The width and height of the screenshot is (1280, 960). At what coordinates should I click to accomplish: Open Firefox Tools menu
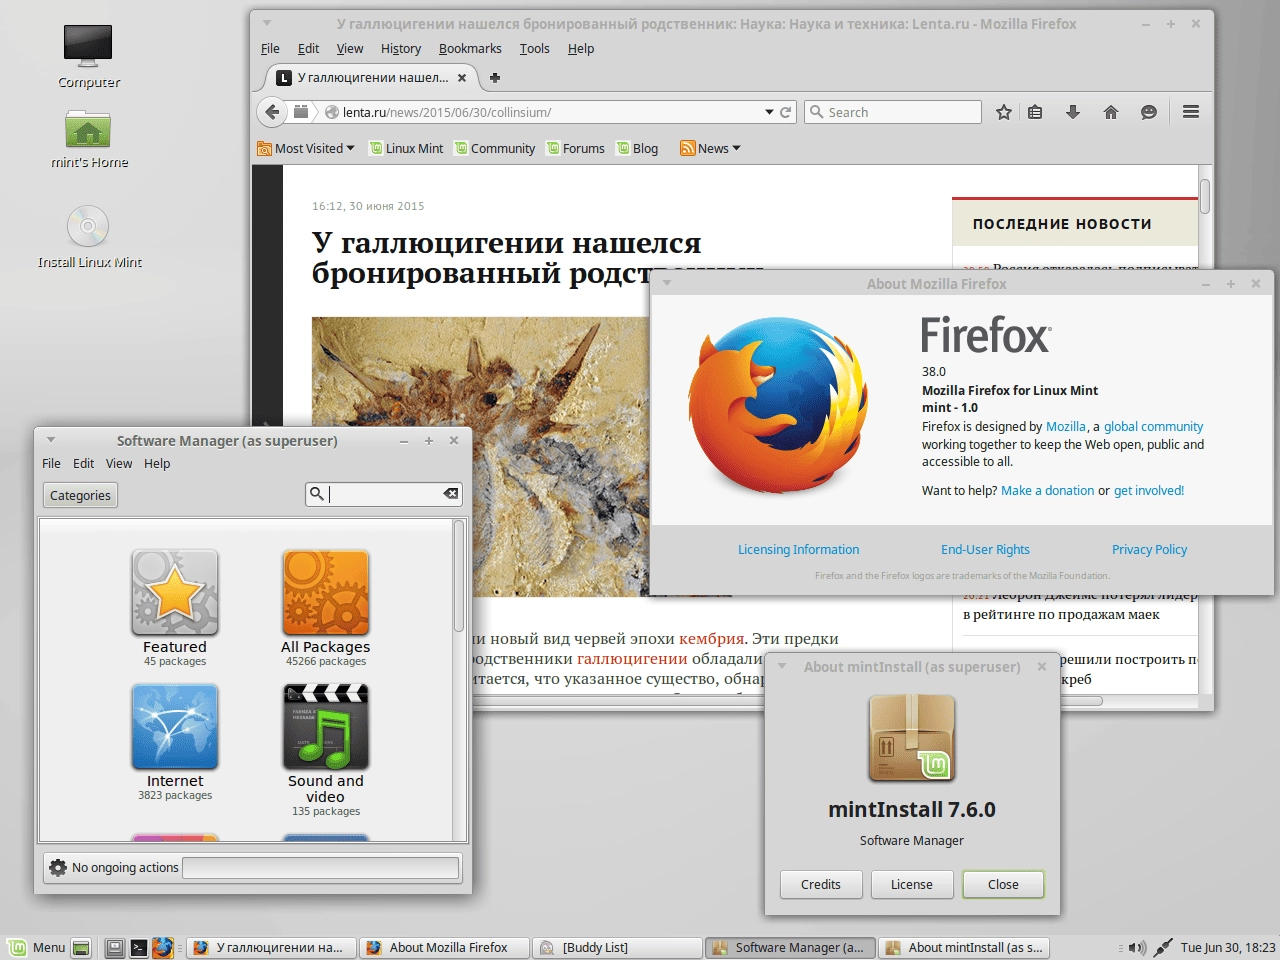[534, 48]
